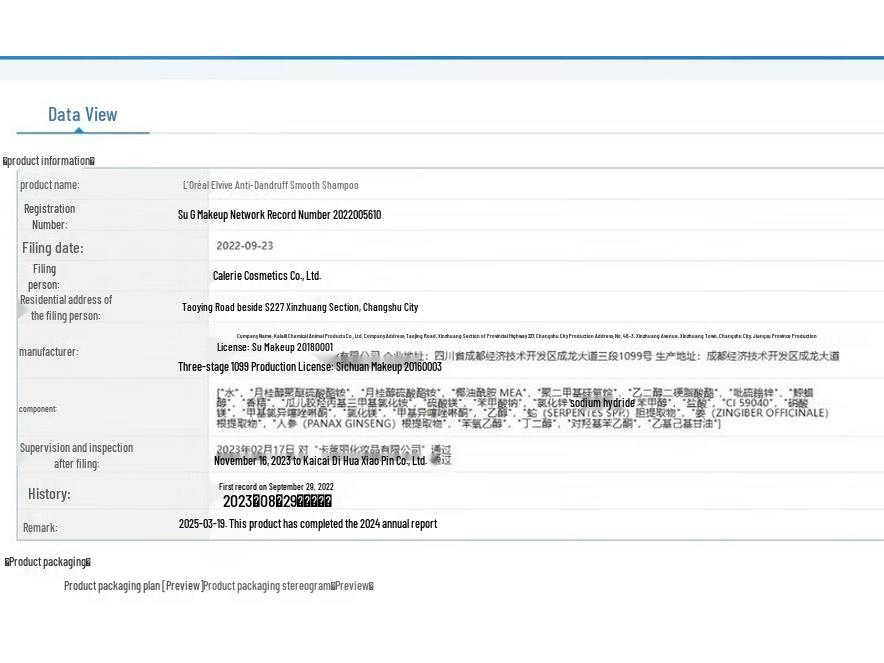The image size is (884, 663).
Task: Click the 2024 annual report remark
Action: pos(307,524)
